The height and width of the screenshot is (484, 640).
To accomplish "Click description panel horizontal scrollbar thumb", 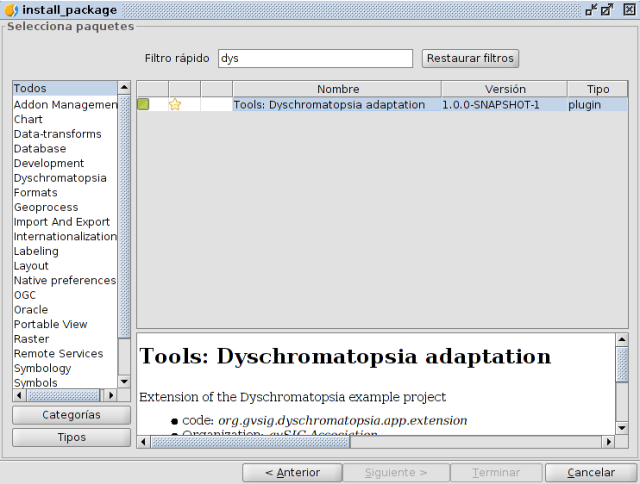I will tap(250, 442).
